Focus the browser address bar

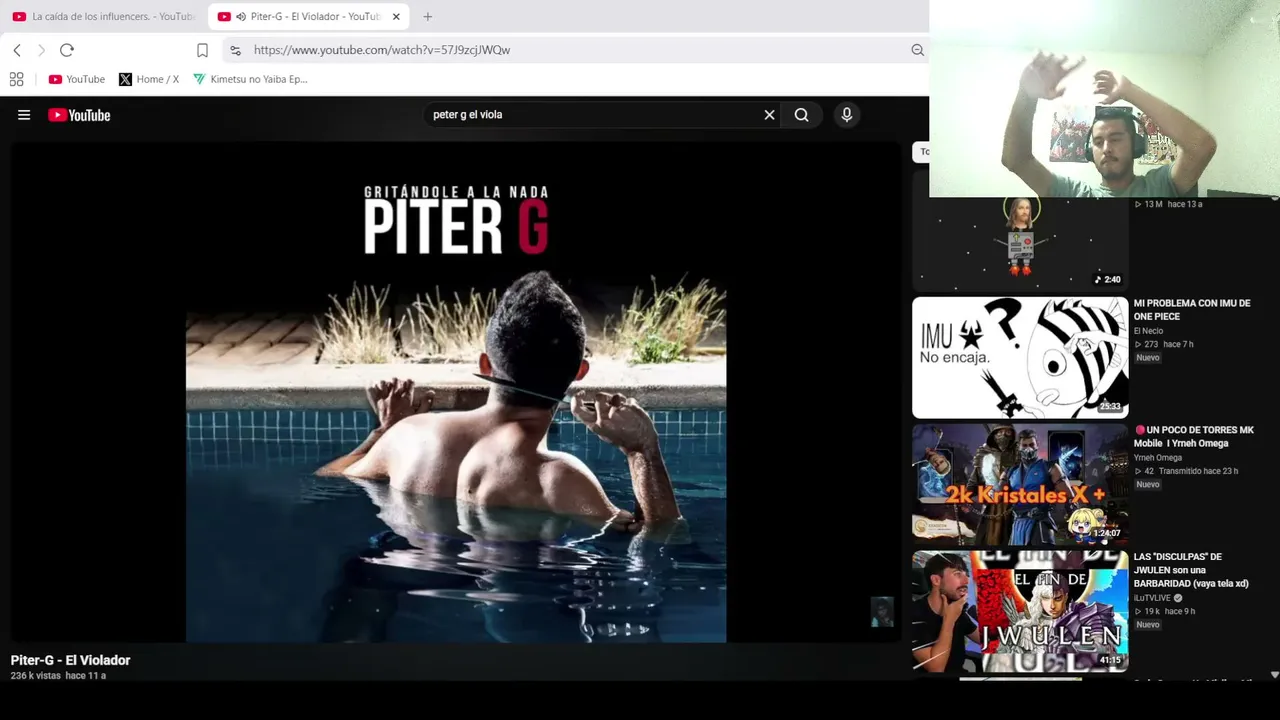click(575, 50)
